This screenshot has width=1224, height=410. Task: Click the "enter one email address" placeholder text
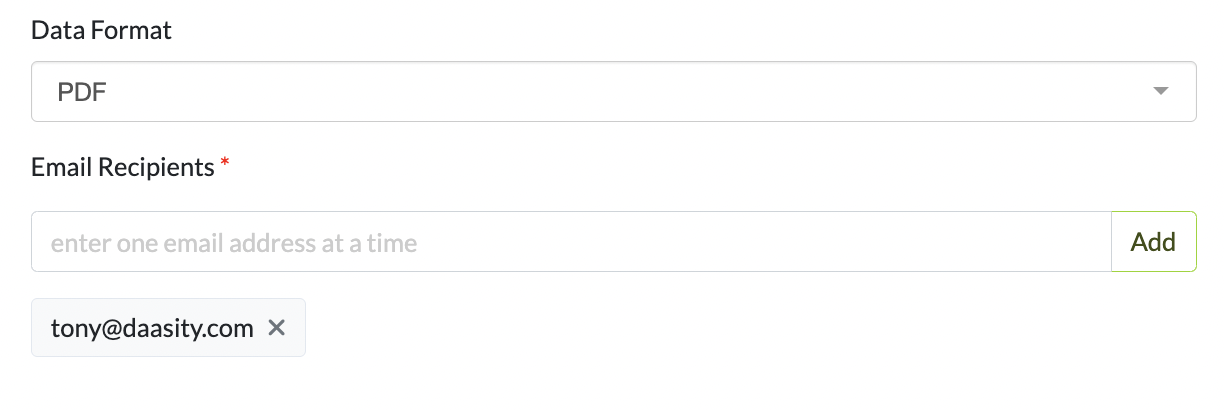[234, 242]
